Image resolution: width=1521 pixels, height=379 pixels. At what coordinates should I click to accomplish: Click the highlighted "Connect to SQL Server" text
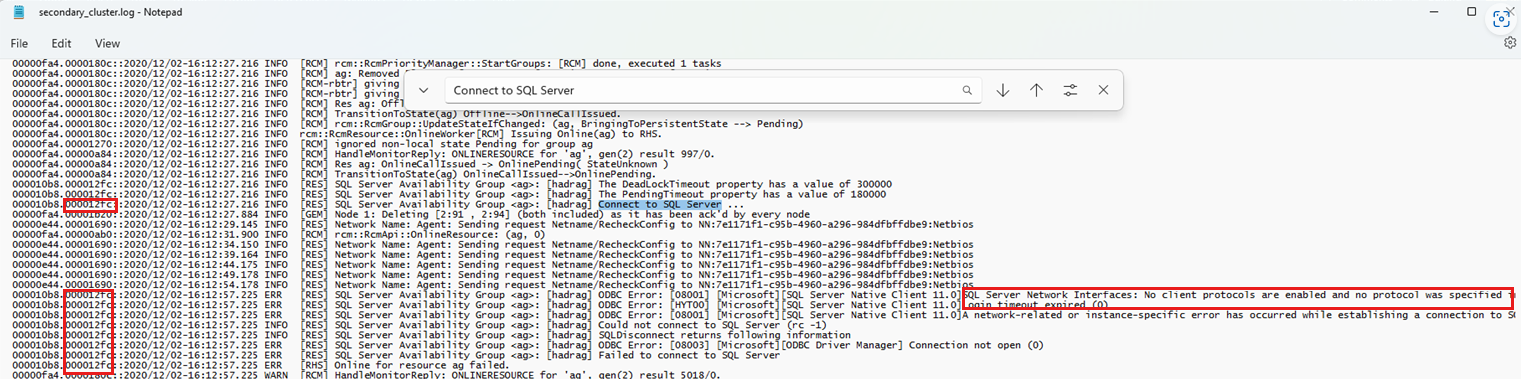pos(660,205)
